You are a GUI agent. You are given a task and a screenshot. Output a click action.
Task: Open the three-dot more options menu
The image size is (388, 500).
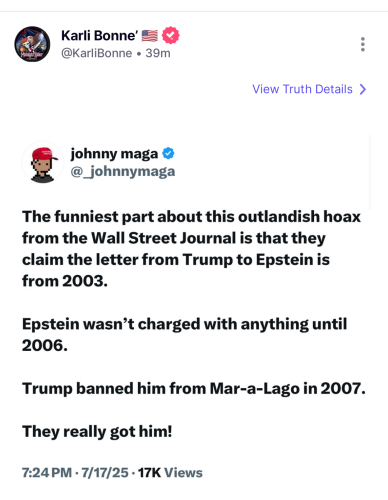tap(363, 44)
